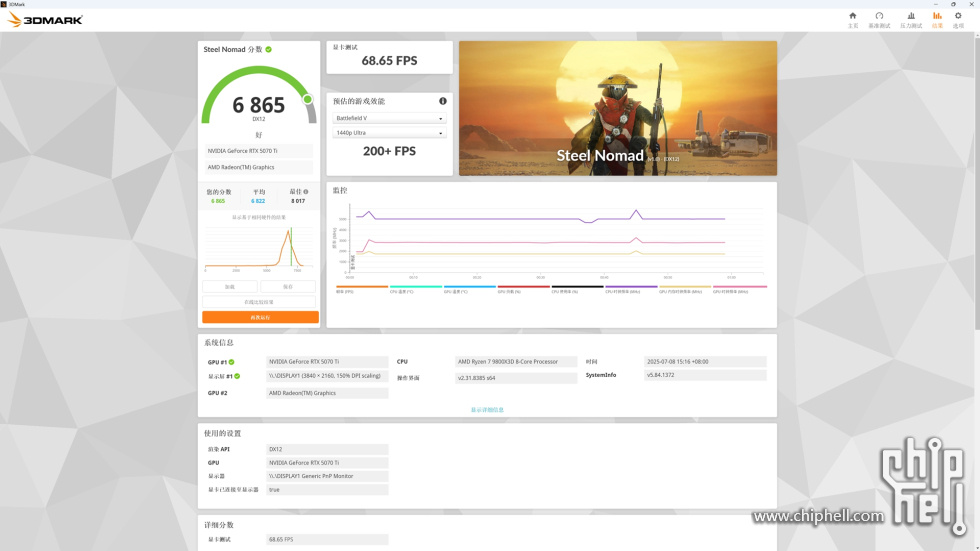This screenshot has width=980, height=551.
Task: Click the 68.65 FPS graphics test result
Action: 389,61
